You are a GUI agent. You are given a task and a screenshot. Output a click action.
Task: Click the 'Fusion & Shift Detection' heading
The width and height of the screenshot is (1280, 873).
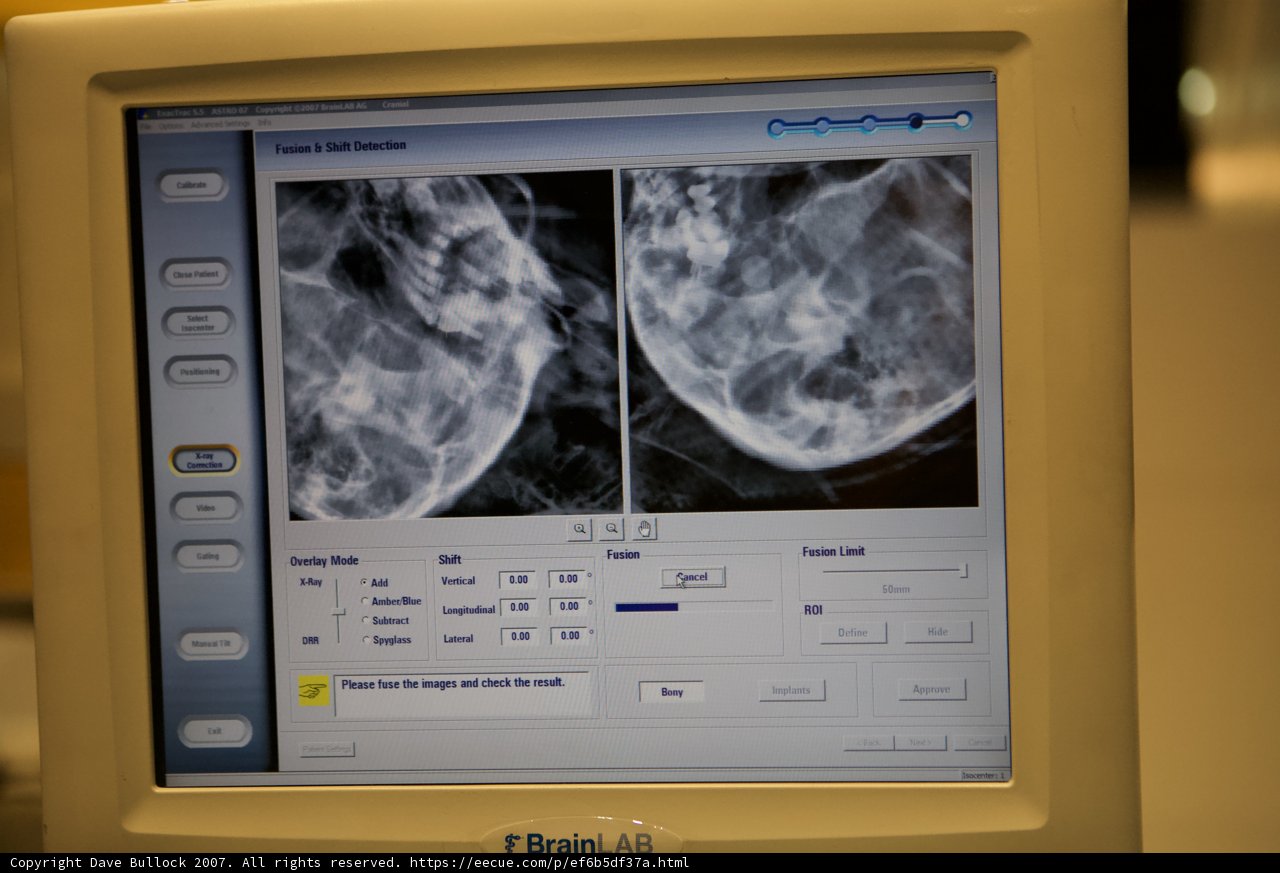pyautogui.click(x=341, y=146)
